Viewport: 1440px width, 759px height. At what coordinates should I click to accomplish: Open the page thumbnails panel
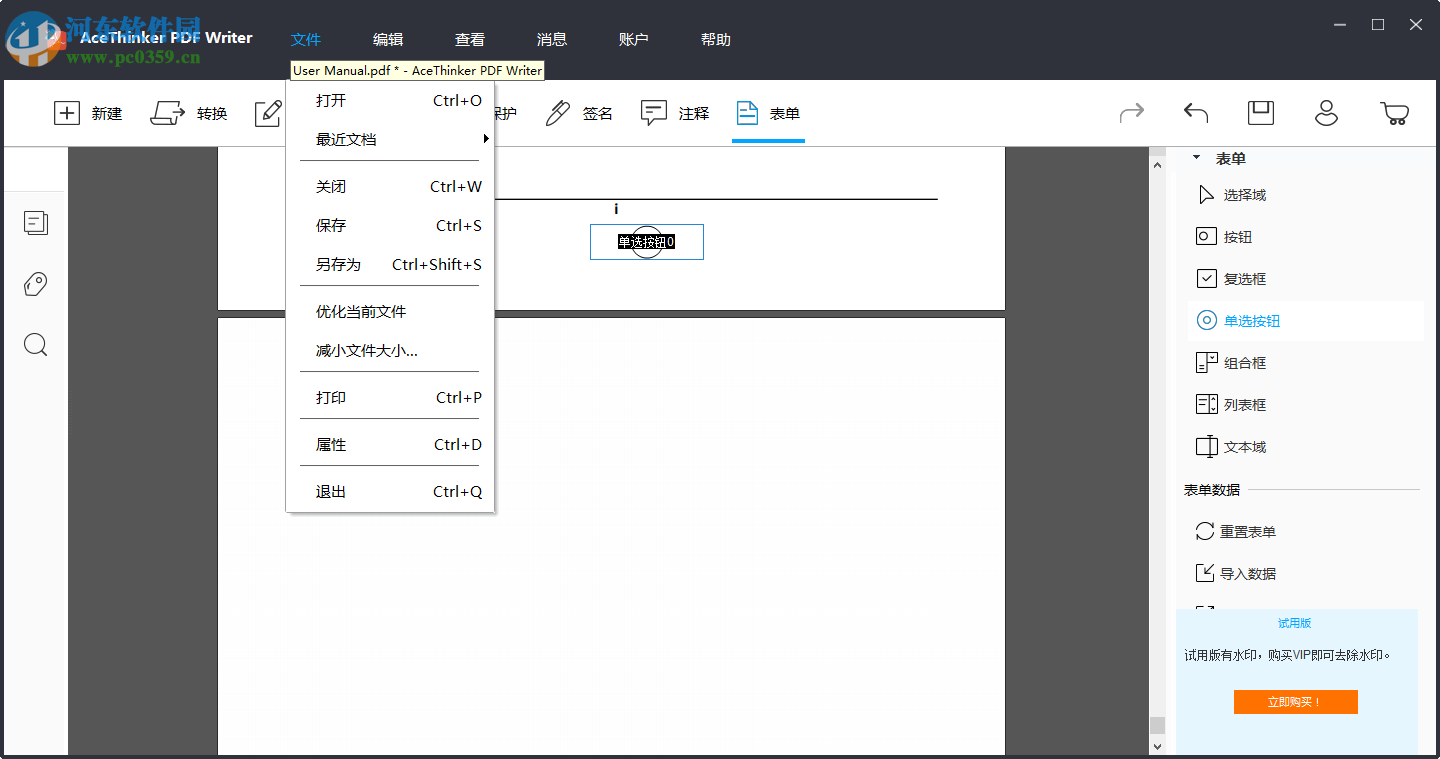[36, 222]
